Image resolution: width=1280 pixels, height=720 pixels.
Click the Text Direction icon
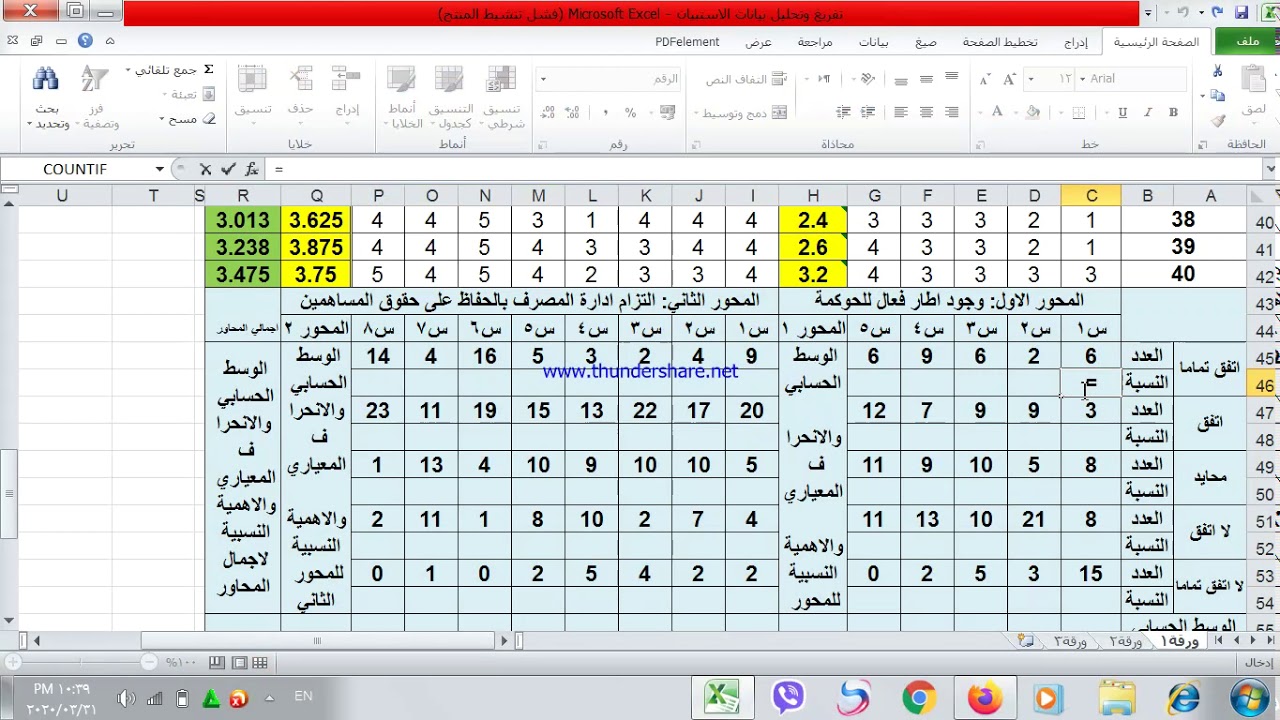click(824, 79)
